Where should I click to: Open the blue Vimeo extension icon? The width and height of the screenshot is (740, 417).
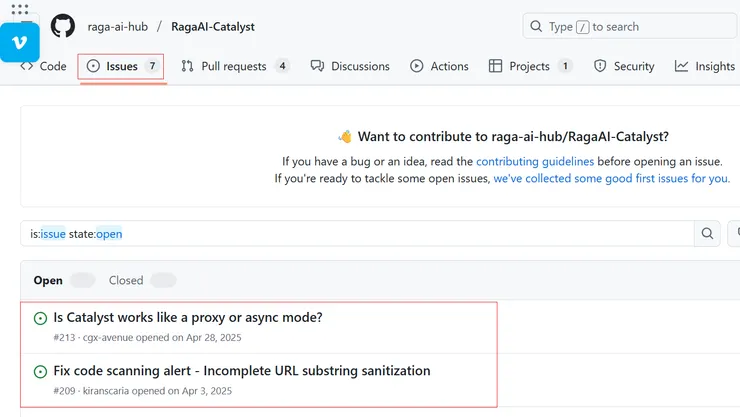tap(20, 42)
